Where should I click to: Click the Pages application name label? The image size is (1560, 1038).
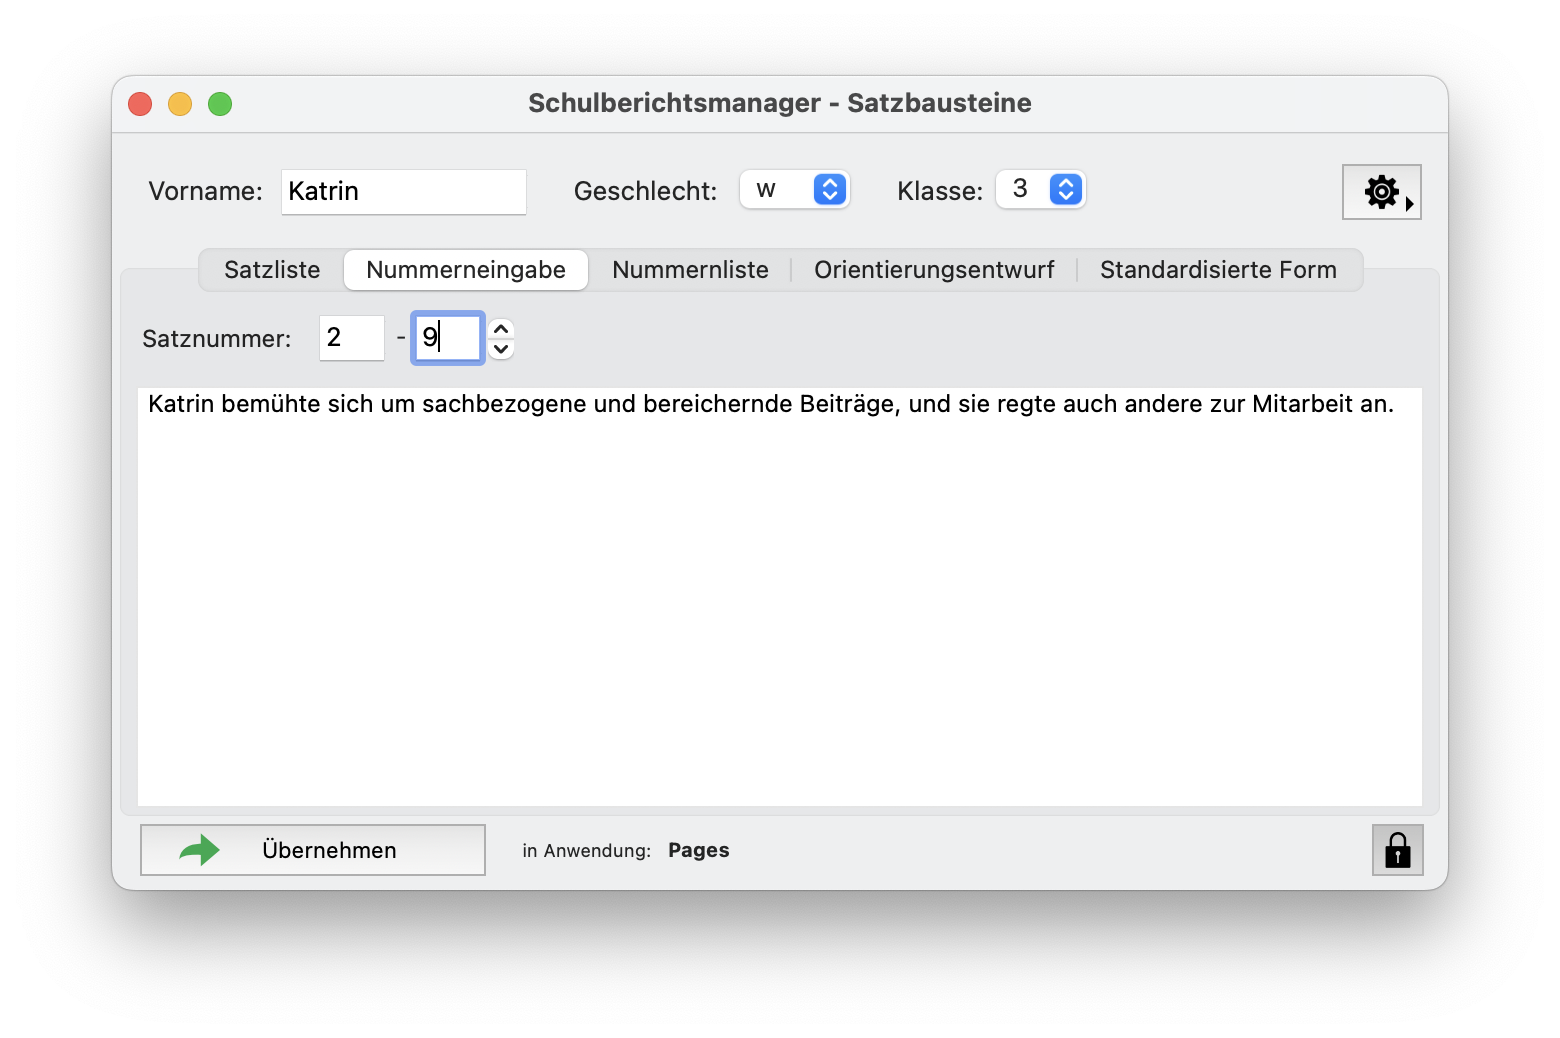(698, 850)
